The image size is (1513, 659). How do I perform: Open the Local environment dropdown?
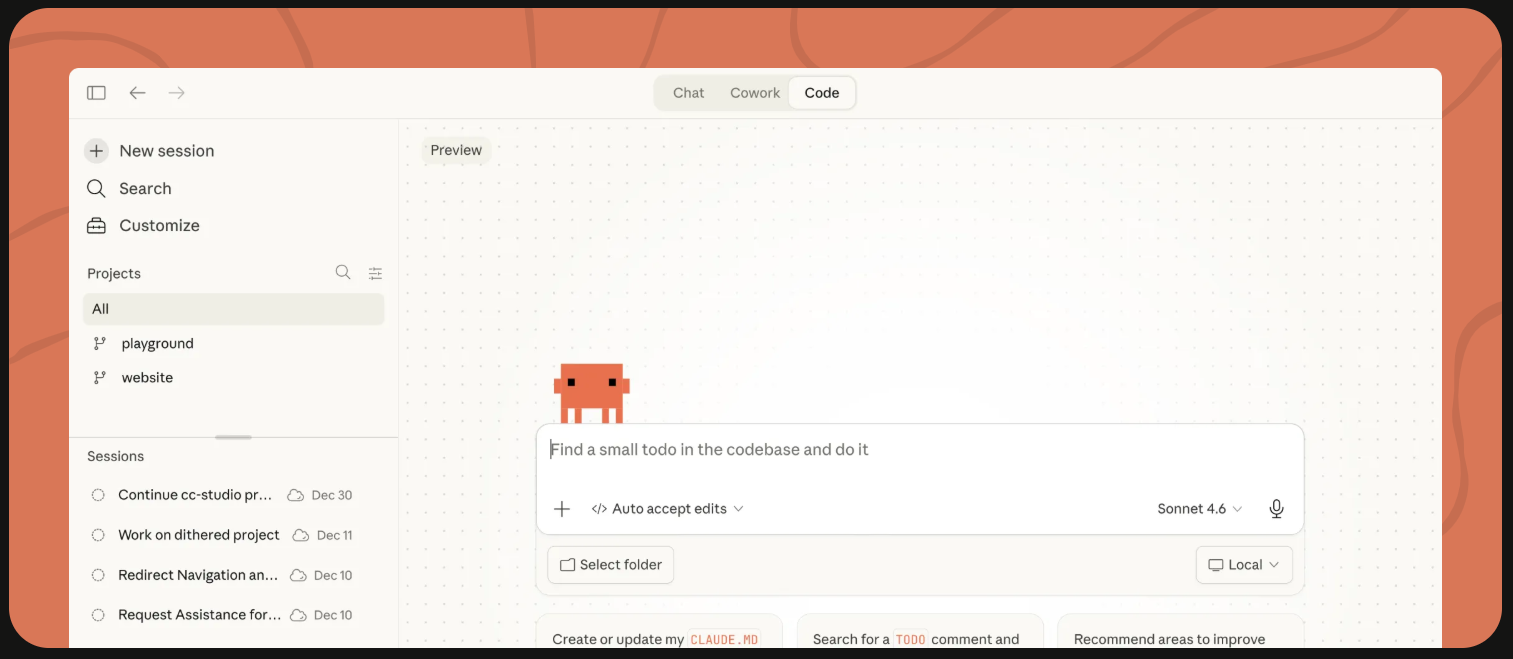click(1244, 565)
